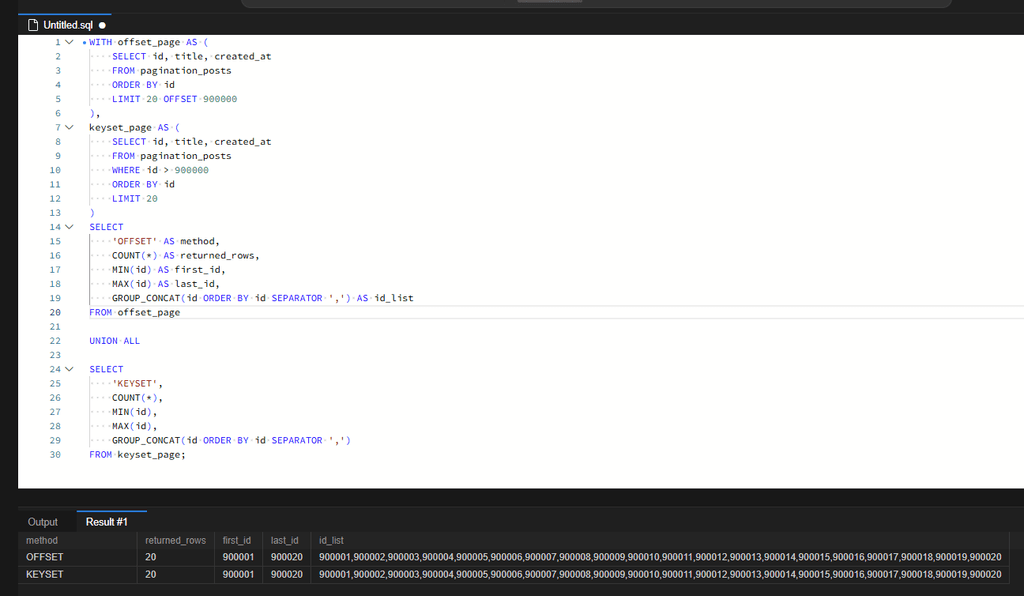Collapse the SELECT block at line 14
The width and height of the screenshot is (1024, 596).
[x=69, y=227]
